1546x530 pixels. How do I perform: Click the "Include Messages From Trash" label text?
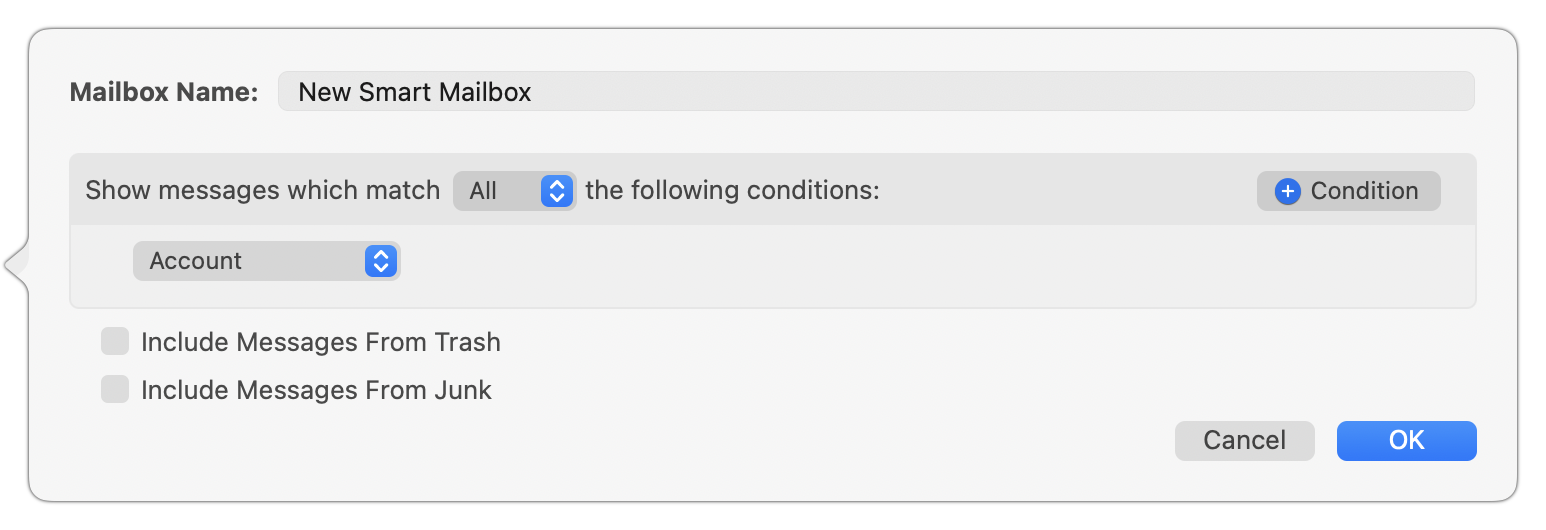click(320, 342)
